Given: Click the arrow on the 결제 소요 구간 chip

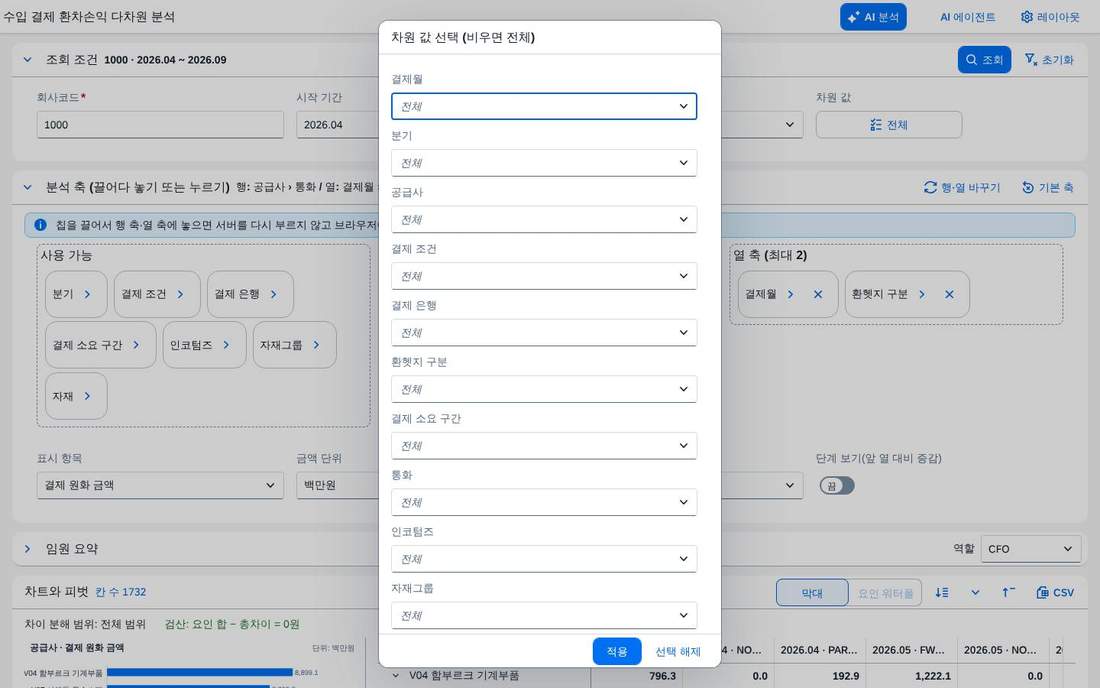Looking at the screenshot, I should [x=136, y=345].
